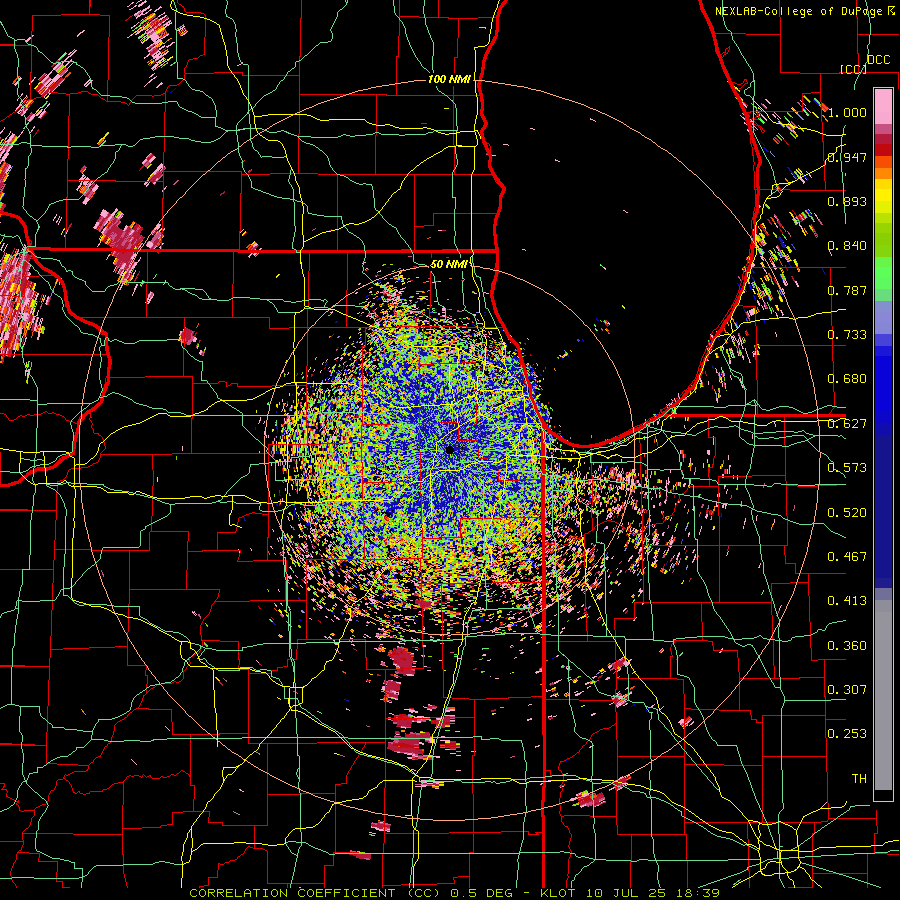The width and height of the screenshot is (900, 900).
Task: Click the 0.360 scale value
Action: (847, 646)
